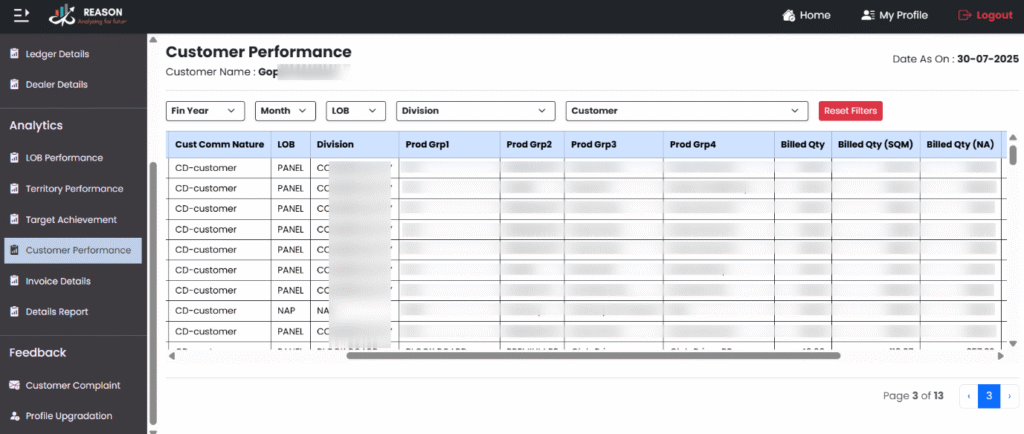Viewport: 1024px width, 434px height.
Task: Expand the Division filter dropdown
Action: pyautogui.click(x=475, y=111)
